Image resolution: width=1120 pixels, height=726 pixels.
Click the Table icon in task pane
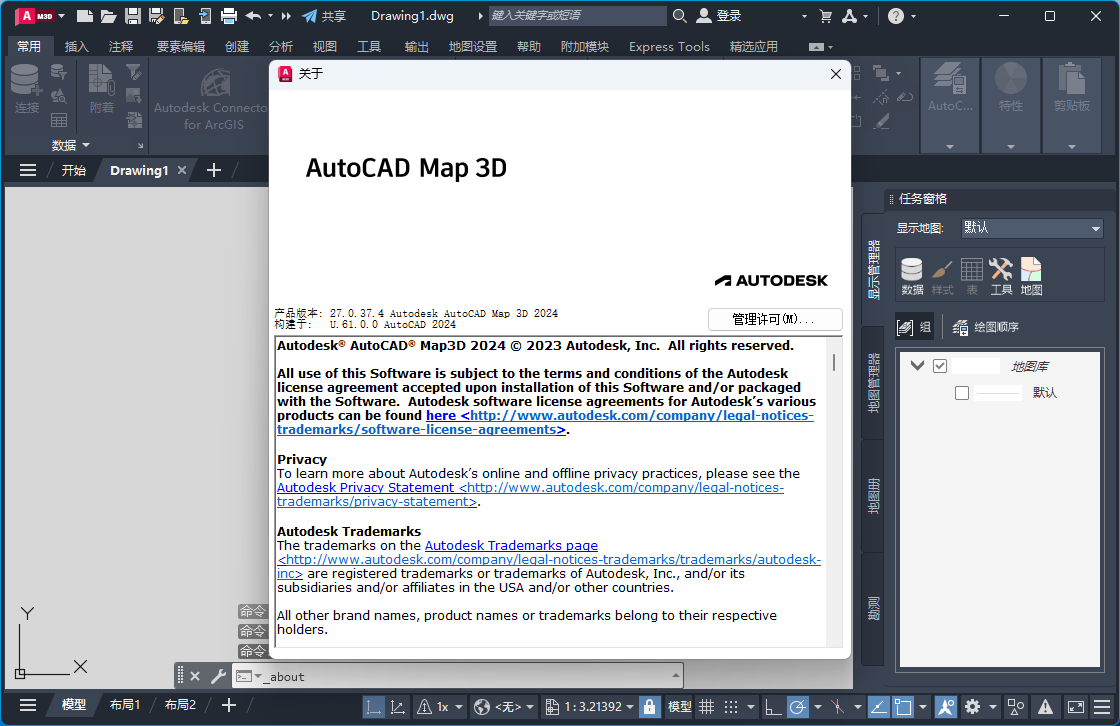coord(971,276)
